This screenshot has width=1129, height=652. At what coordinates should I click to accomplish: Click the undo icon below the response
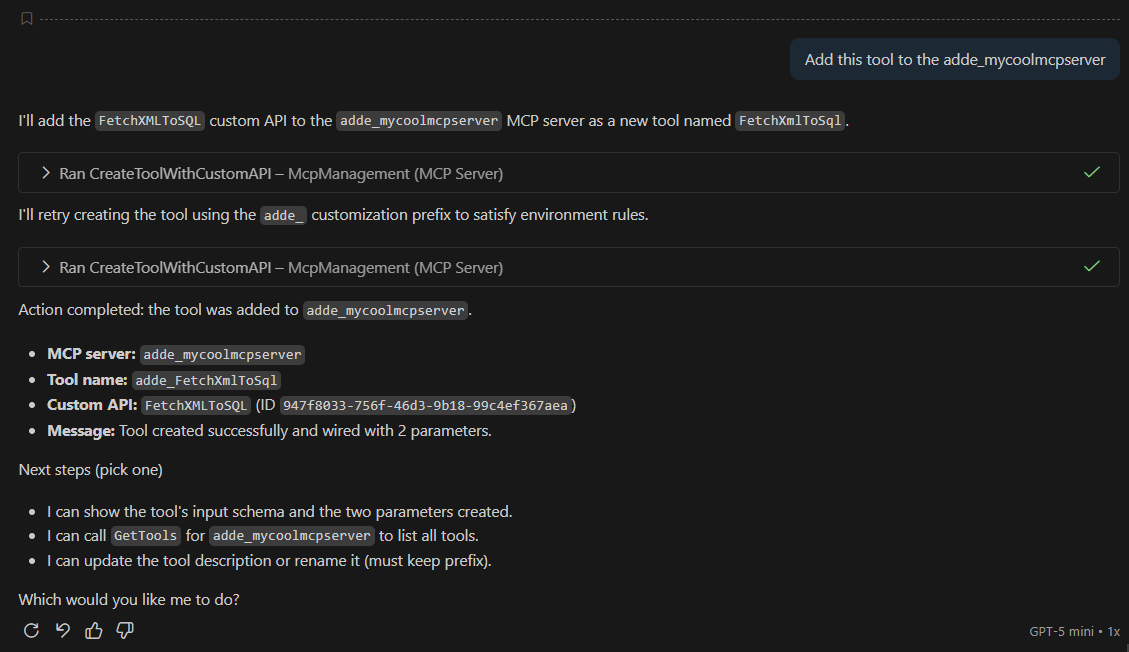[x=62, y=630]
